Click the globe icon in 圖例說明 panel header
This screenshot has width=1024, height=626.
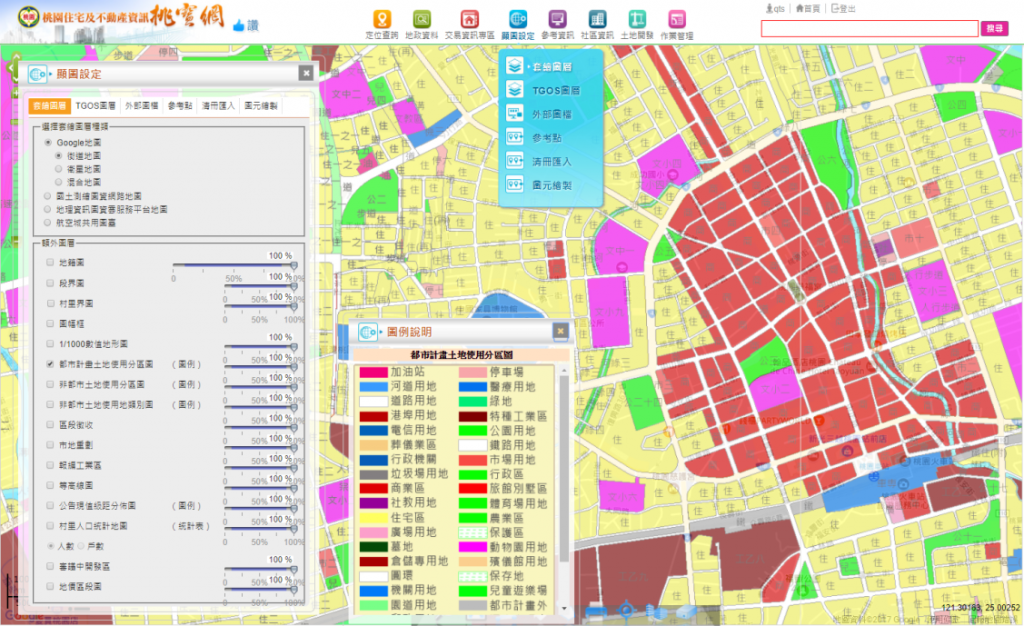(368, 332)
